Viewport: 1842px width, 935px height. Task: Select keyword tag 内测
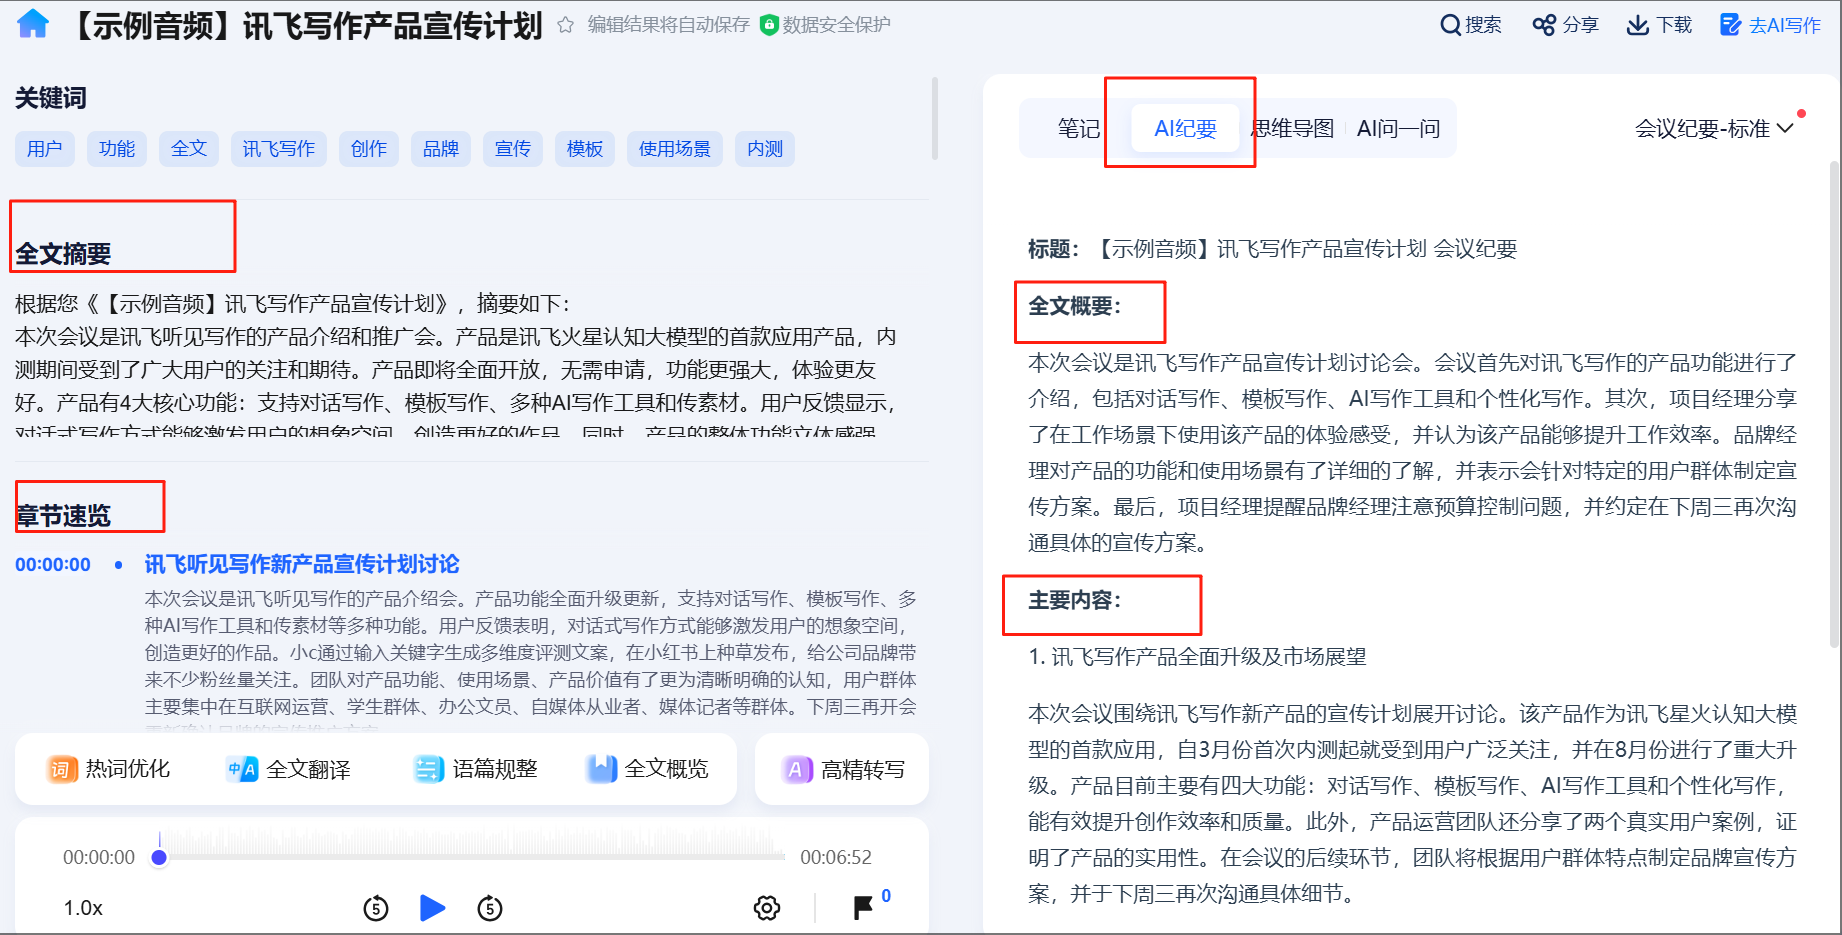click(765, 149)
